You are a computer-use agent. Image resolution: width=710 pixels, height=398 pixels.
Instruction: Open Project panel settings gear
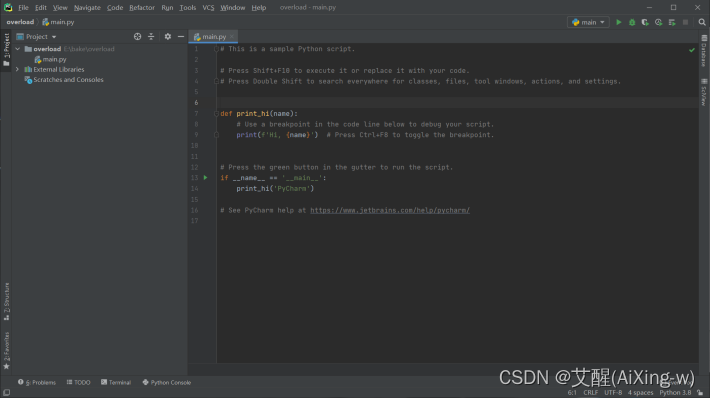click(x=168, y=37)
